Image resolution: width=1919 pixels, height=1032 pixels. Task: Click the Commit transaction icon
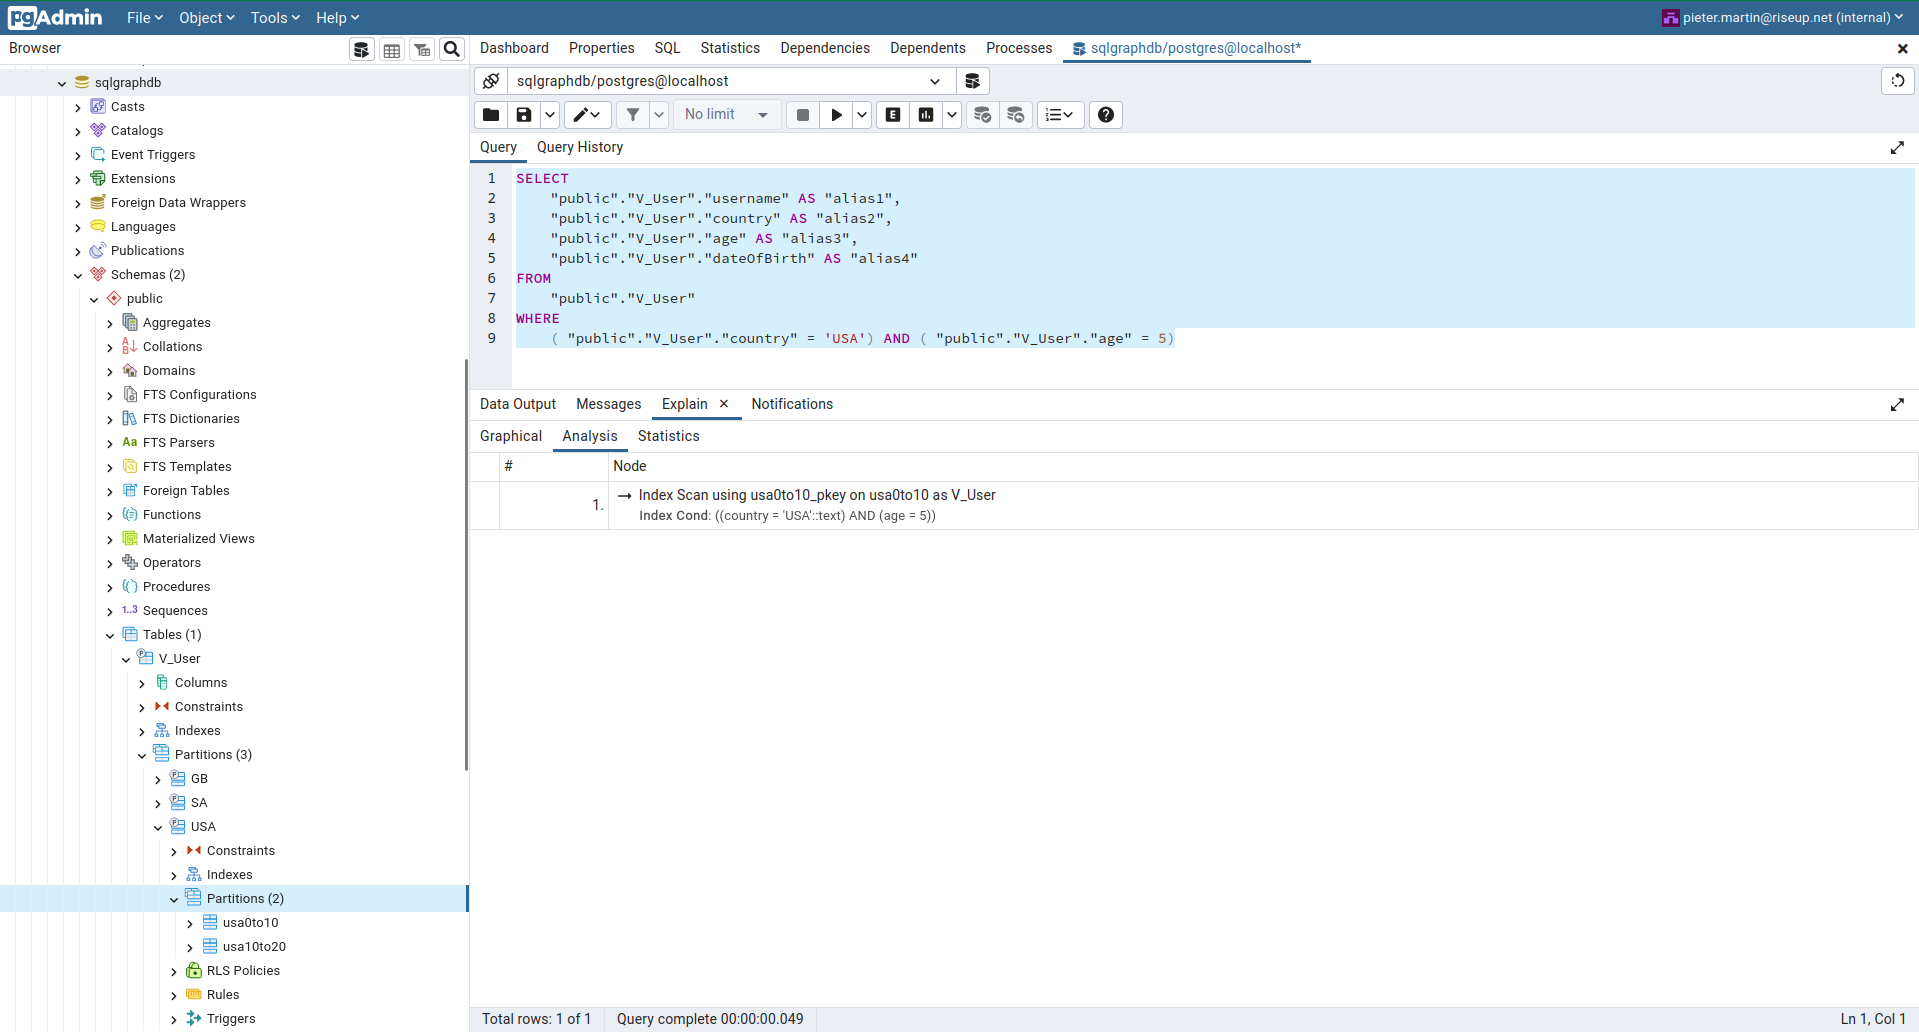(x=982, y=114)
